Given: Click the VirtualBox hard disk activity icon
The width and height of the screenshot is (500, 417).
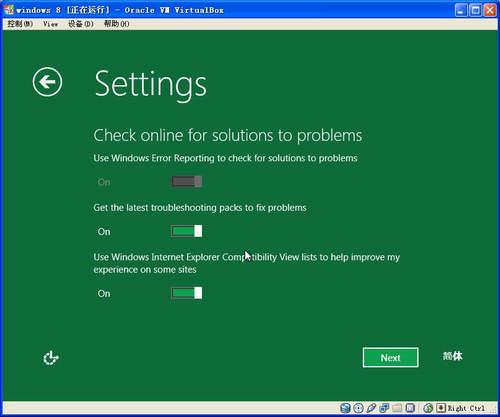Looking at the screenshot, I should (x=345, y=408).
